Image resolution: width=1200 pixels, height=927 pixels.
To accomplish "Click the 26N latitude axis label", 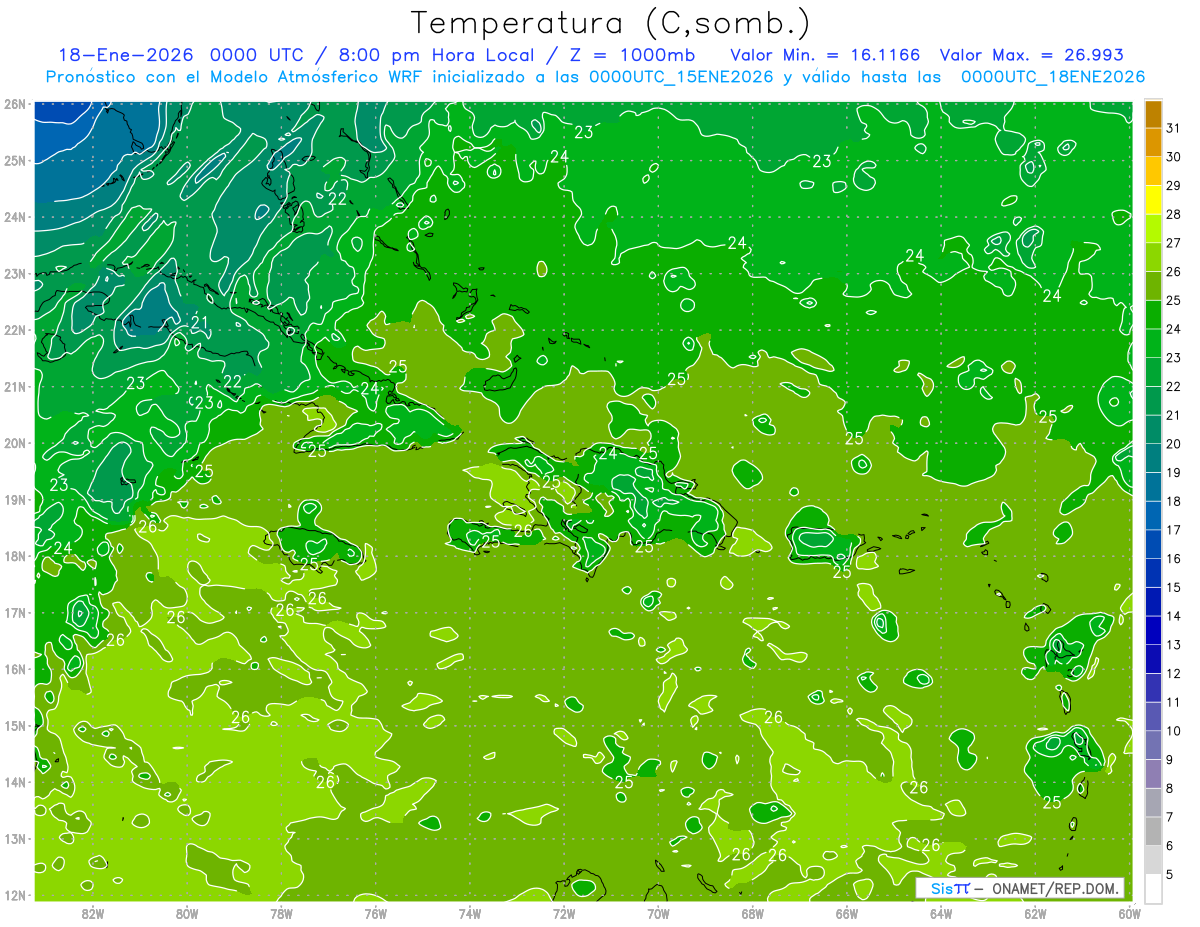I will coord(14,104).
